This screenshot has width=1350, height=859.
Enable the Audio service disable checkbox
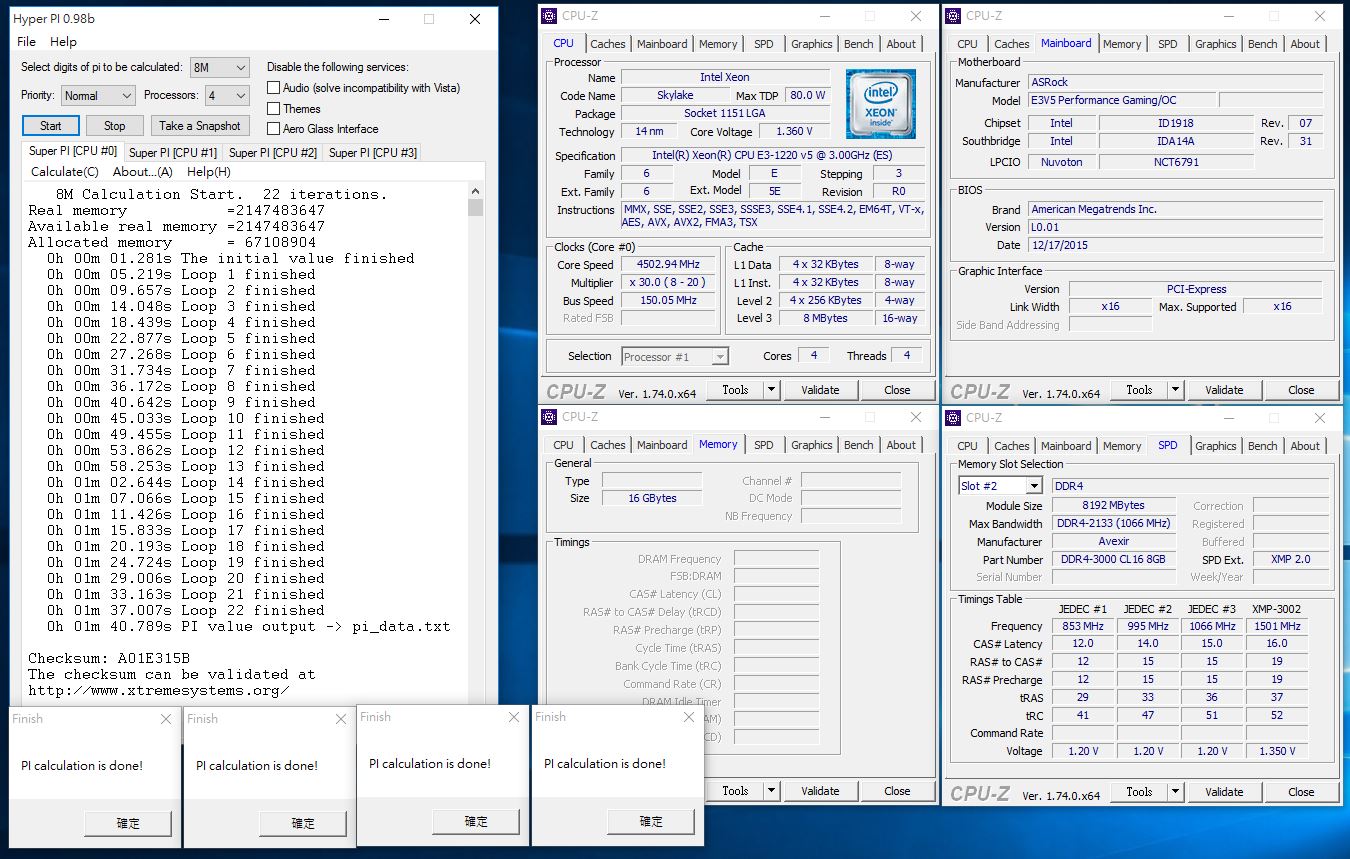[273, 88]
